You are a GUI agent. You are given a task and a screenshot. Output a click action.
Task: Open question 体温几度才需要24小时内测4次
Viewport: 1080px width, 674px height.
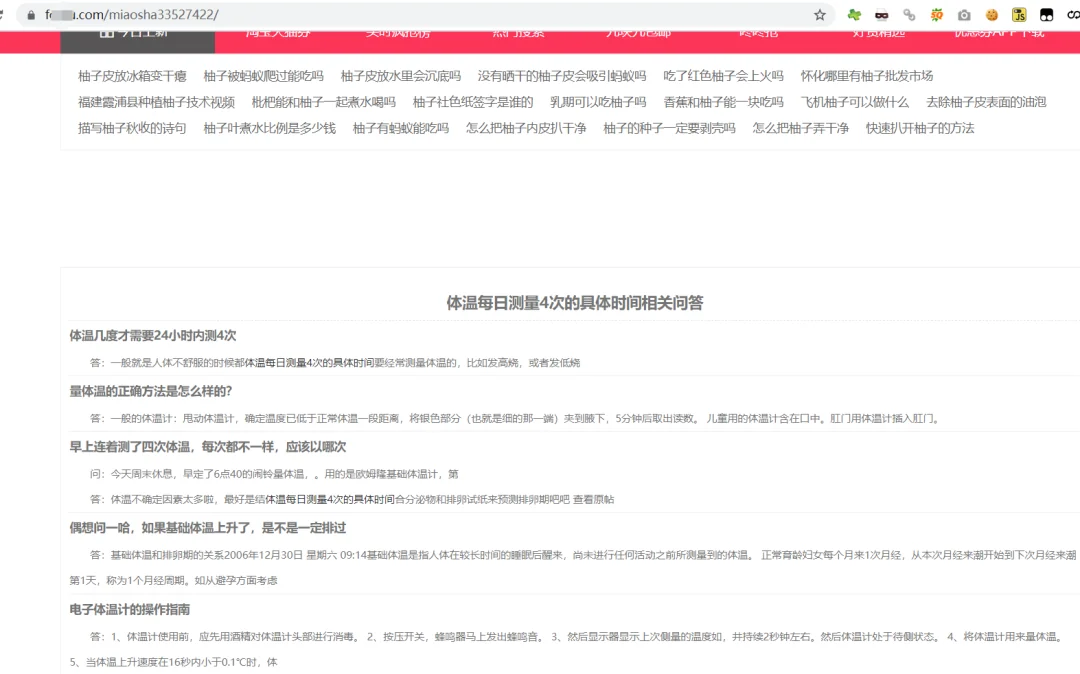153,335
